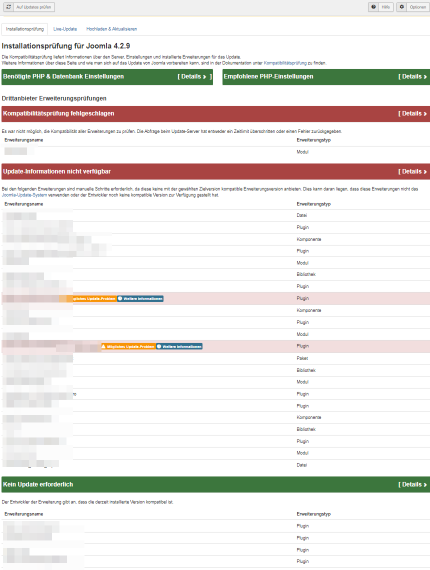Click the Installationsprüfung für Joomla 4.2.9 heading

click(x=66, y=46)
